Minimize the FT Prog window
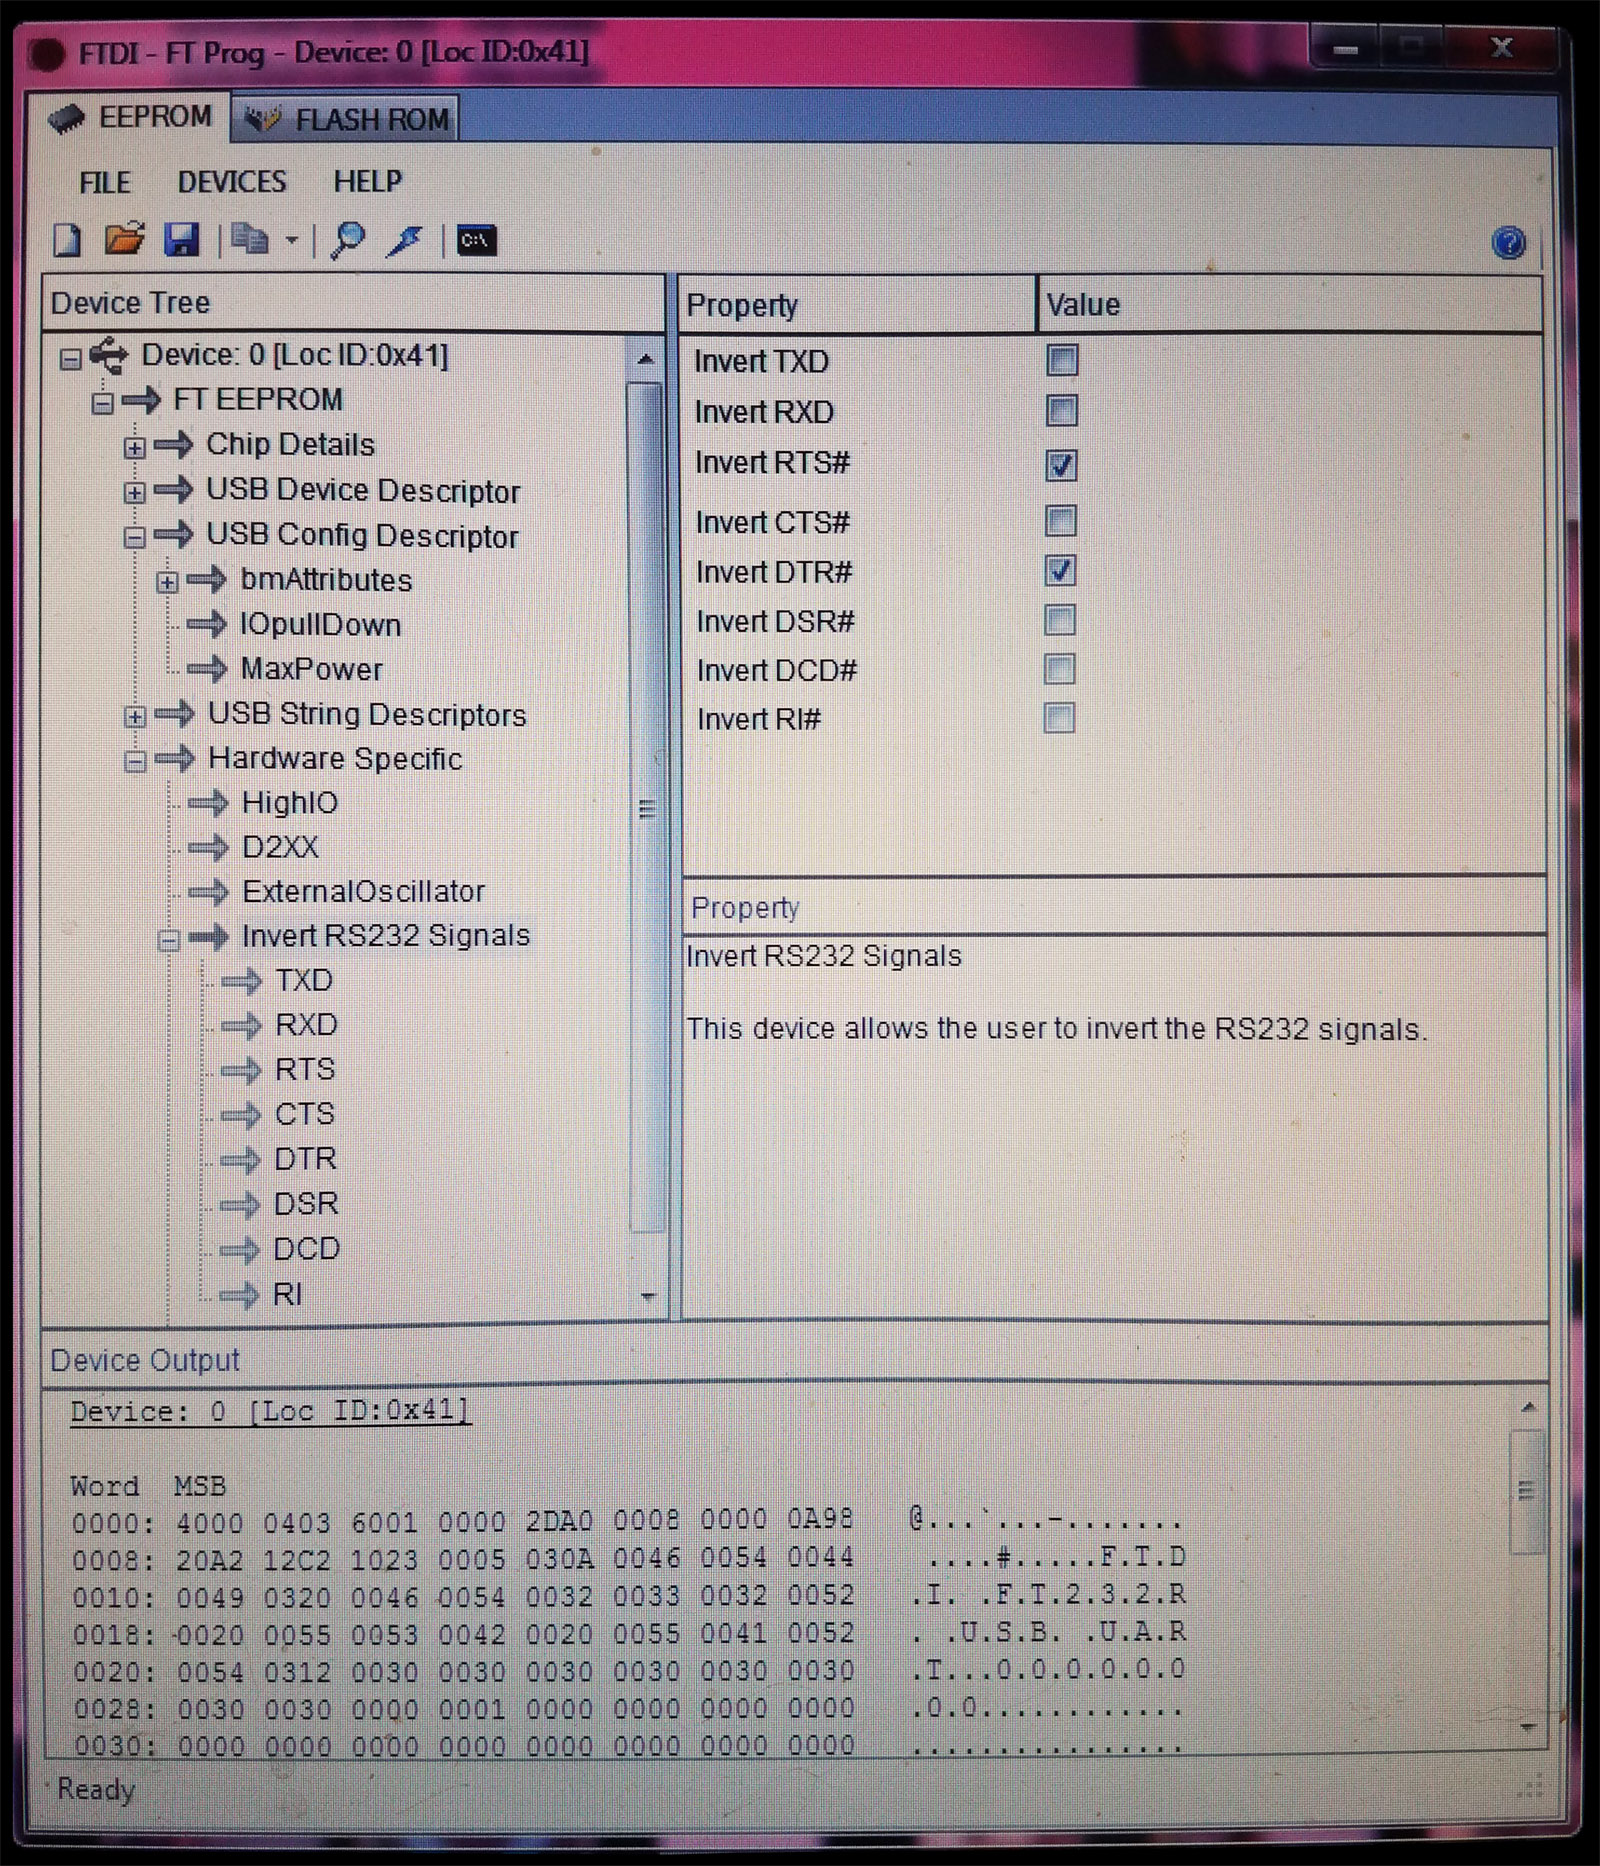 pos(1346,49)
